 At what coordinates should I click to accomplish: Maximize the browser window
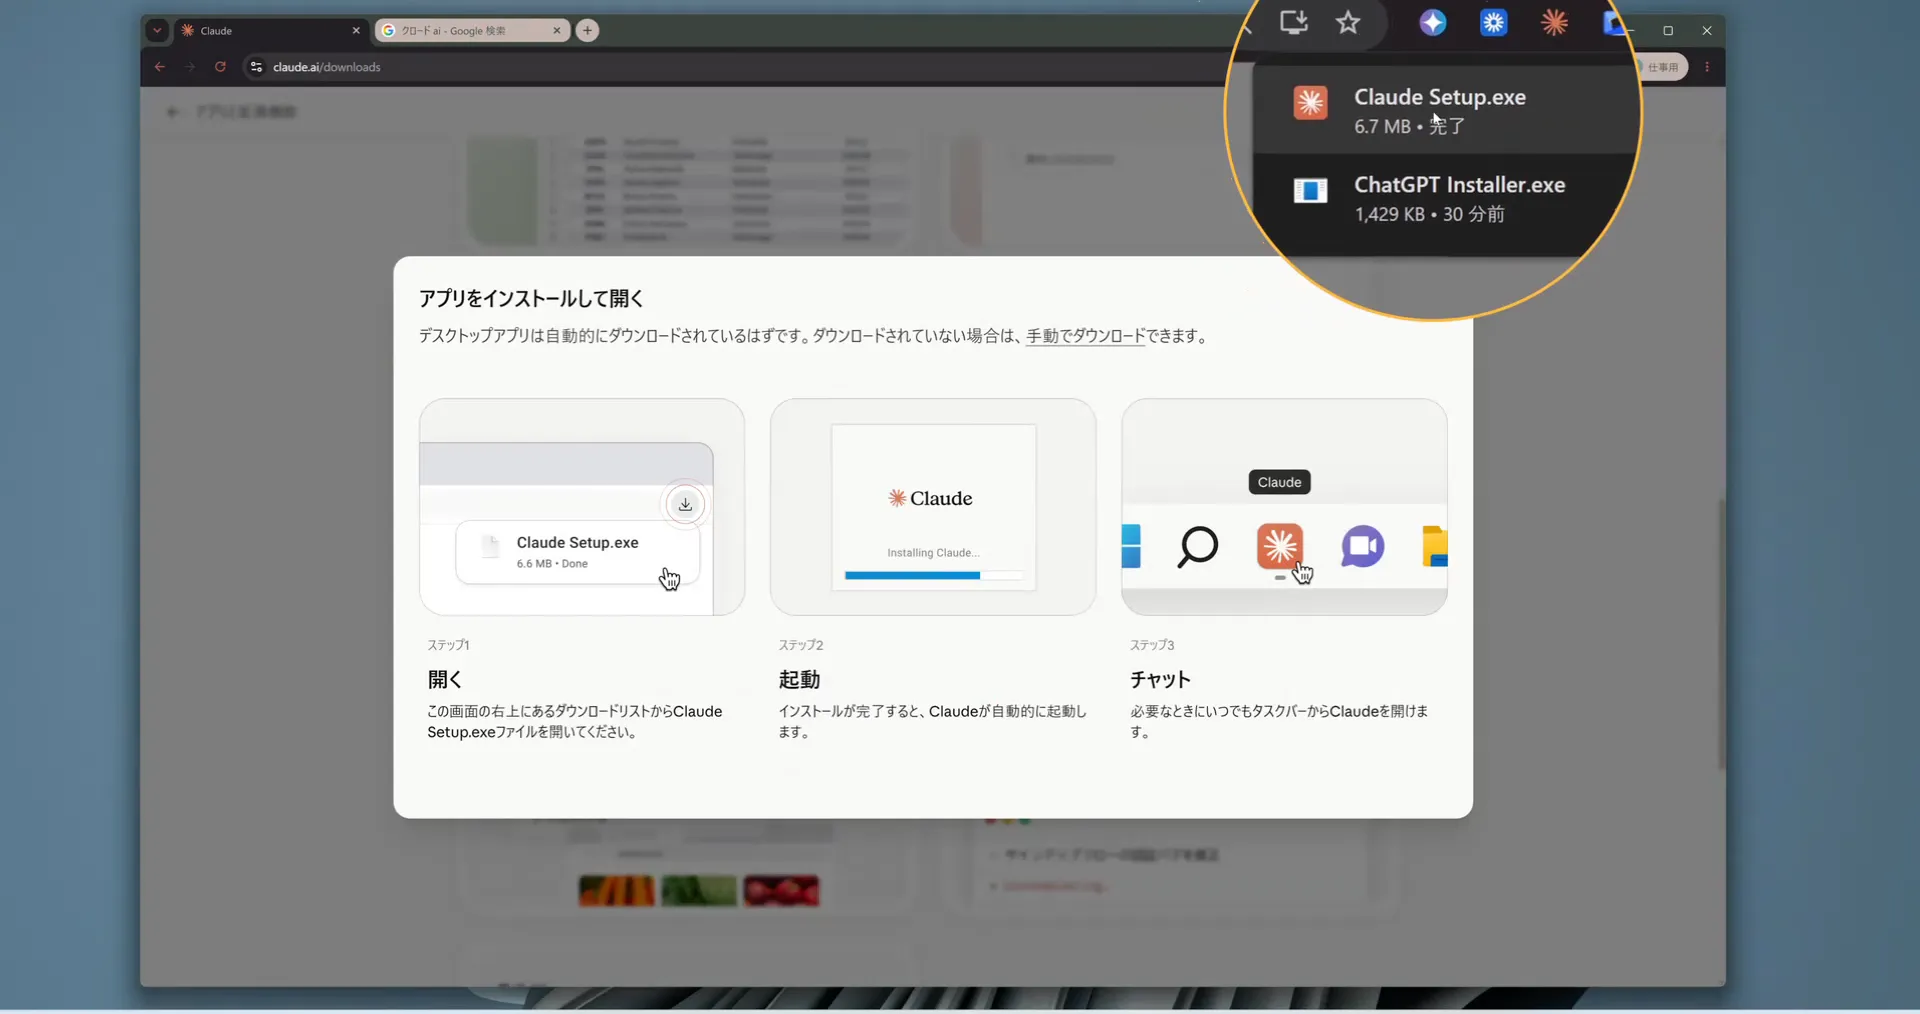(x=1668, y=30)
